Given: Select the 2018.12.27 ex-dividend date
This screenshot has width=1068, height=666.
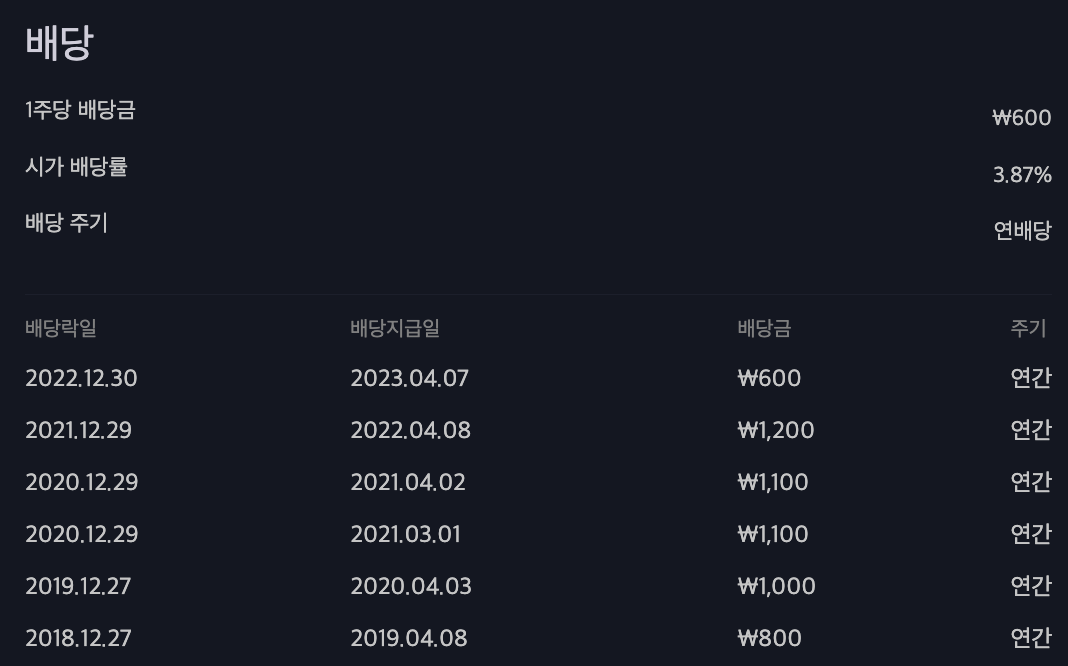Looking at the screenshot, I should [x=78, y=638].
